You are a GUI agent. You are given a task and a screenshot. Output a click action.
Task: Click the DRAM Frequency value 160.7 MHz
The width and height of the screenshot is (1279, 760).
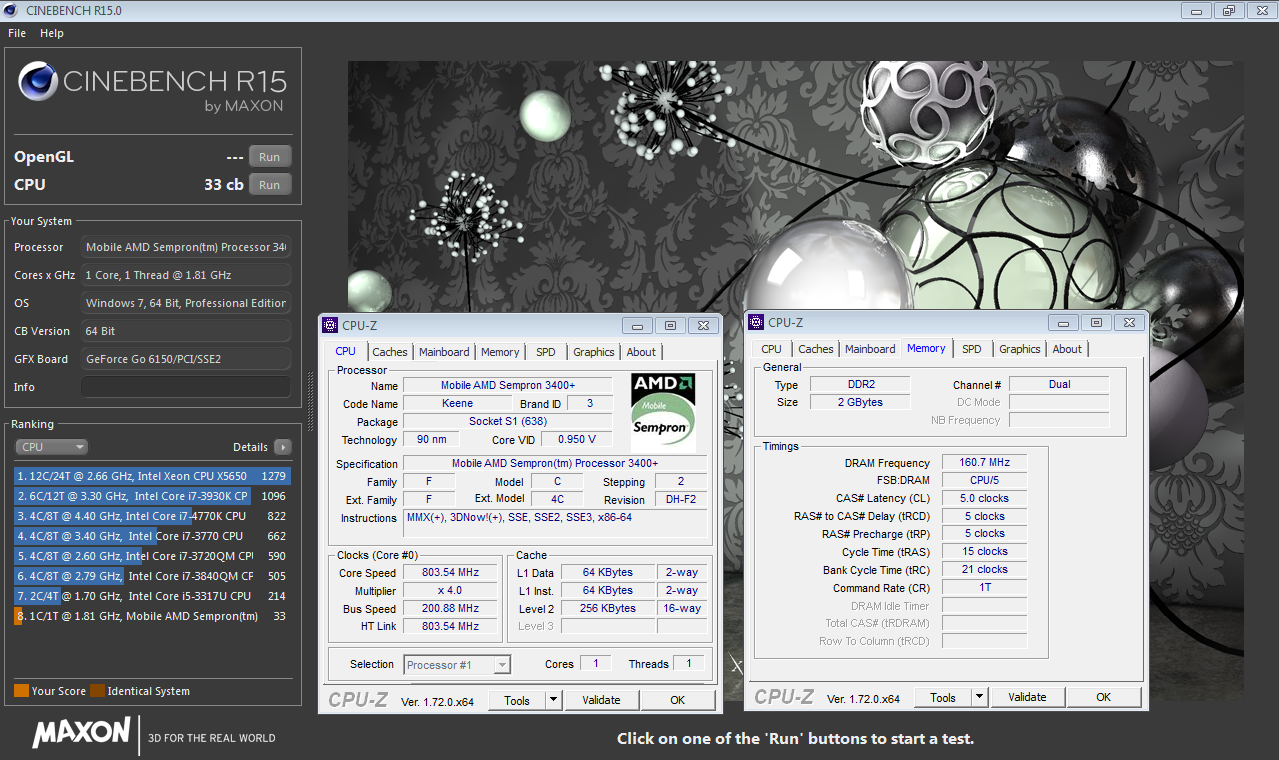tap(984, 463)
